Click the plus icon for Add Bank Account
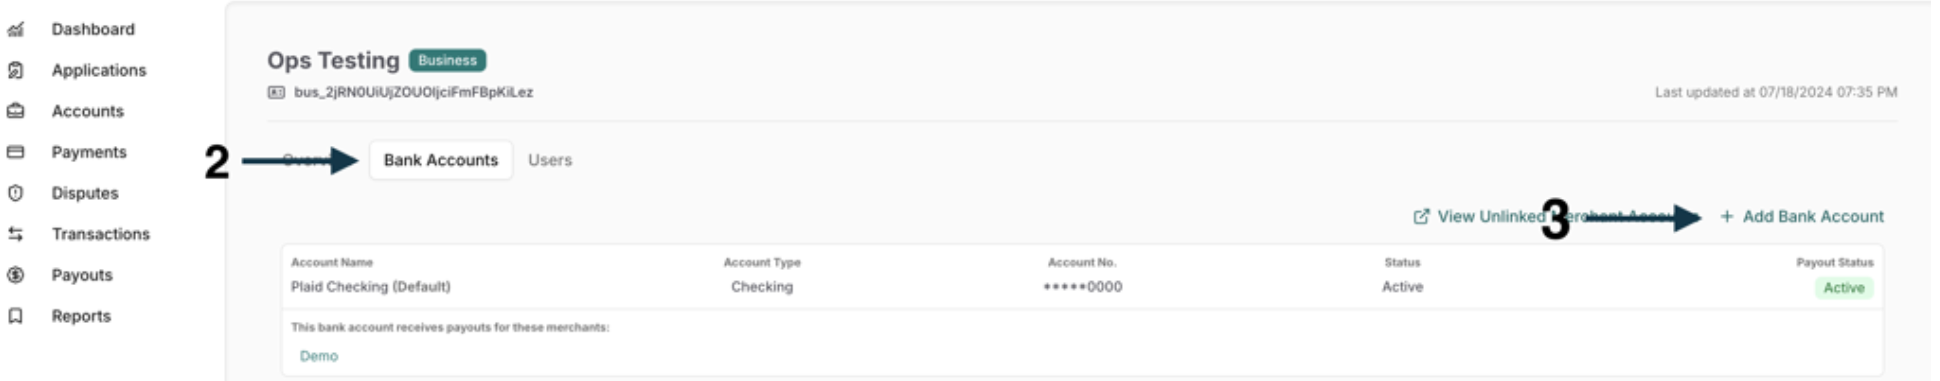 pyautogui.click(x=1727, y=217)
